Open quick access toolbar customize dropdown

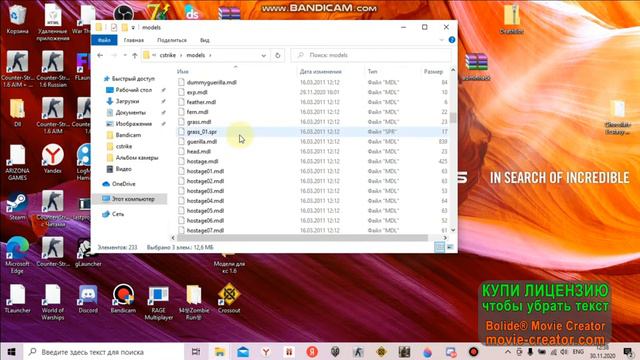[133, 28]
